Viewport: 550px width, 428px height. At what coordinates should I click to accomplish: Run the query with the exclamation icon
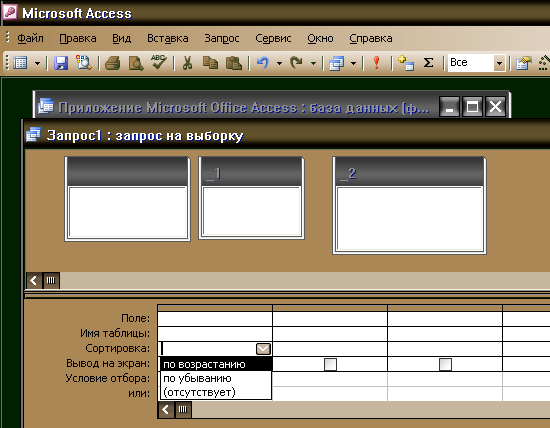pos(377,63)
